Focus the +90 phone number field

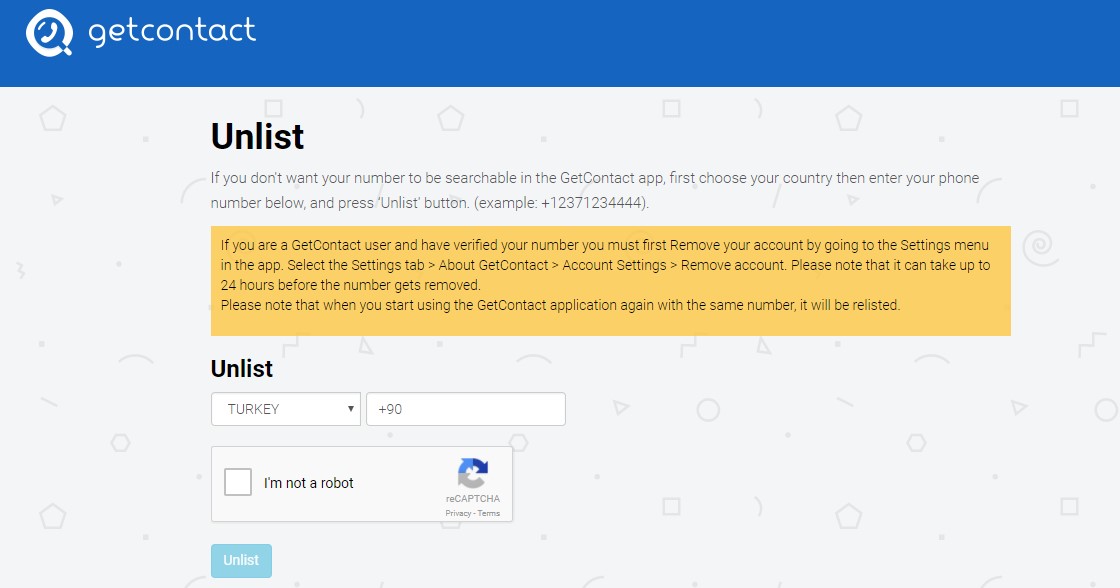coord(466,409)
